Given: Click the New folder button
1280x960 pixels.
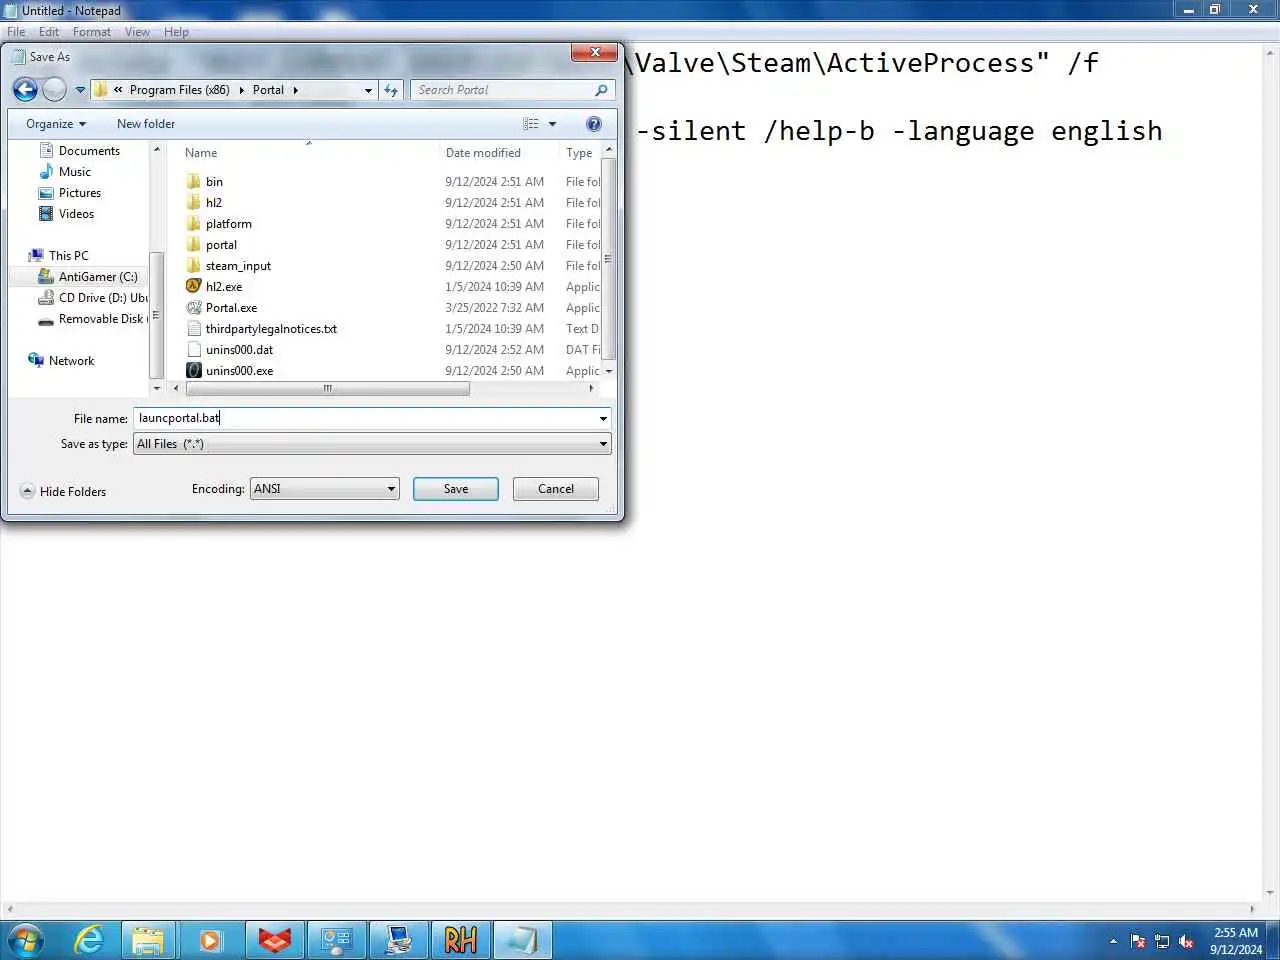Looking at the screenshot, I should [x=146, y=124].
